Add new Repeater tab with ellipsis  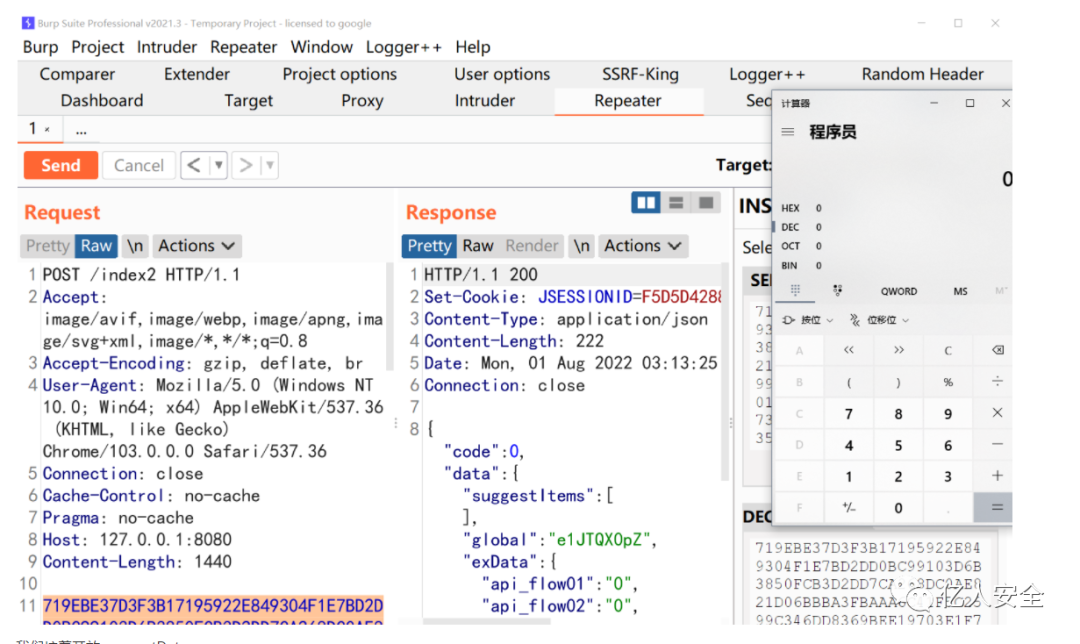(x=81, y=130)
